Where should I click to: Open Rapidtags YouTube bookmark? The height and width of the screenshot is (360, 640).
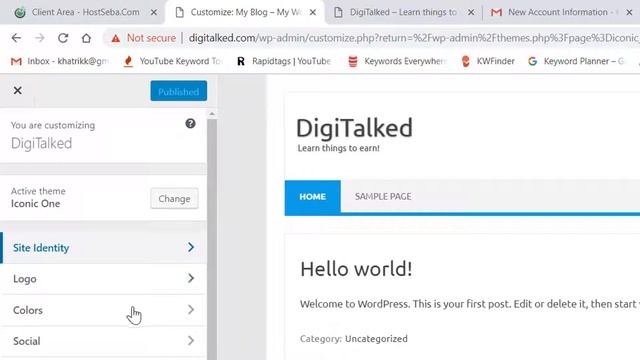[284, 61]
